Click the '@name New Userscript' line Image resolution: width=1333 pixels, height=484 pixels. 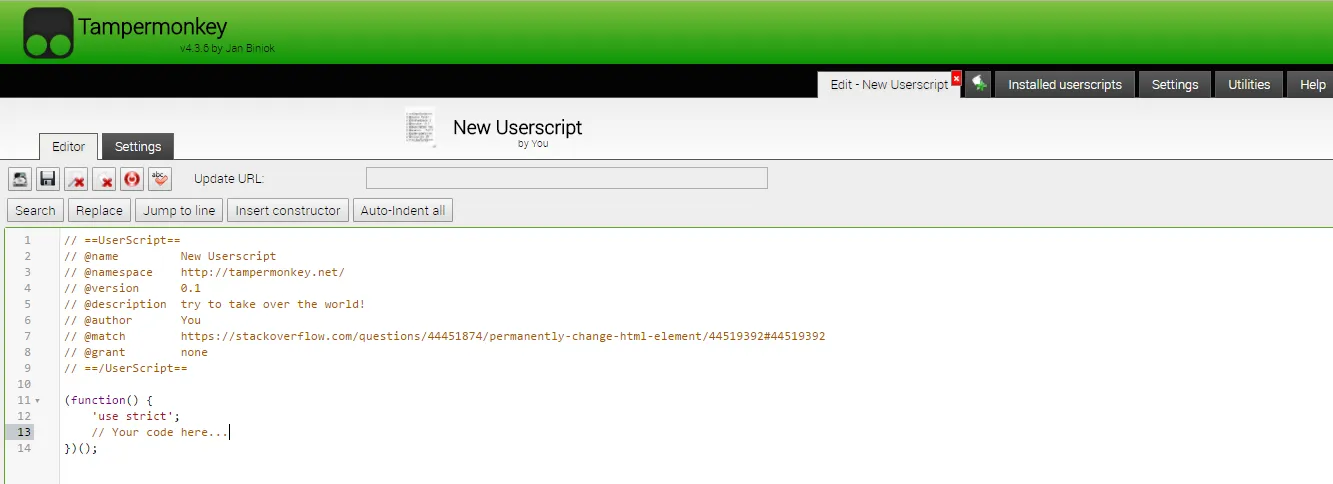(x=170, y=256)
